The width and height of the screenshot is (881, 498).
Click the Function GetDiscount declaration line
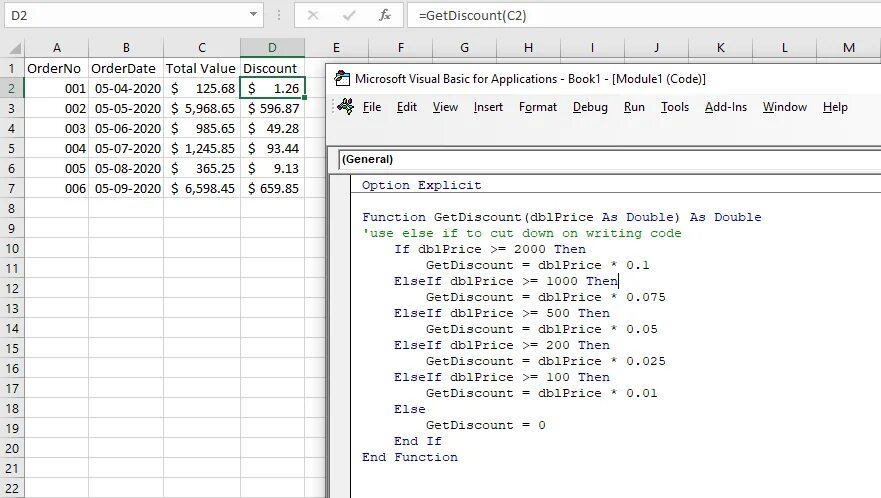(562, 217)
